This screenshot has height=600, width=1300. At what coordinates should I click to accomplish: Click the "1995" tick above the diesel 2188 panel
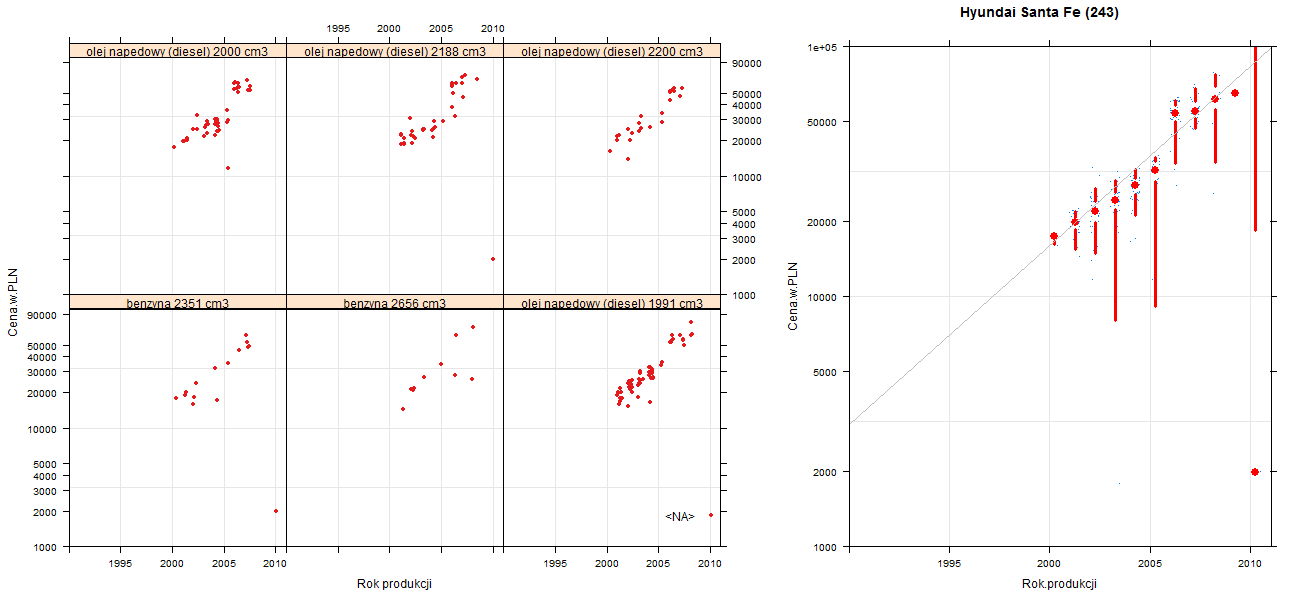click(x=338, y=29)
